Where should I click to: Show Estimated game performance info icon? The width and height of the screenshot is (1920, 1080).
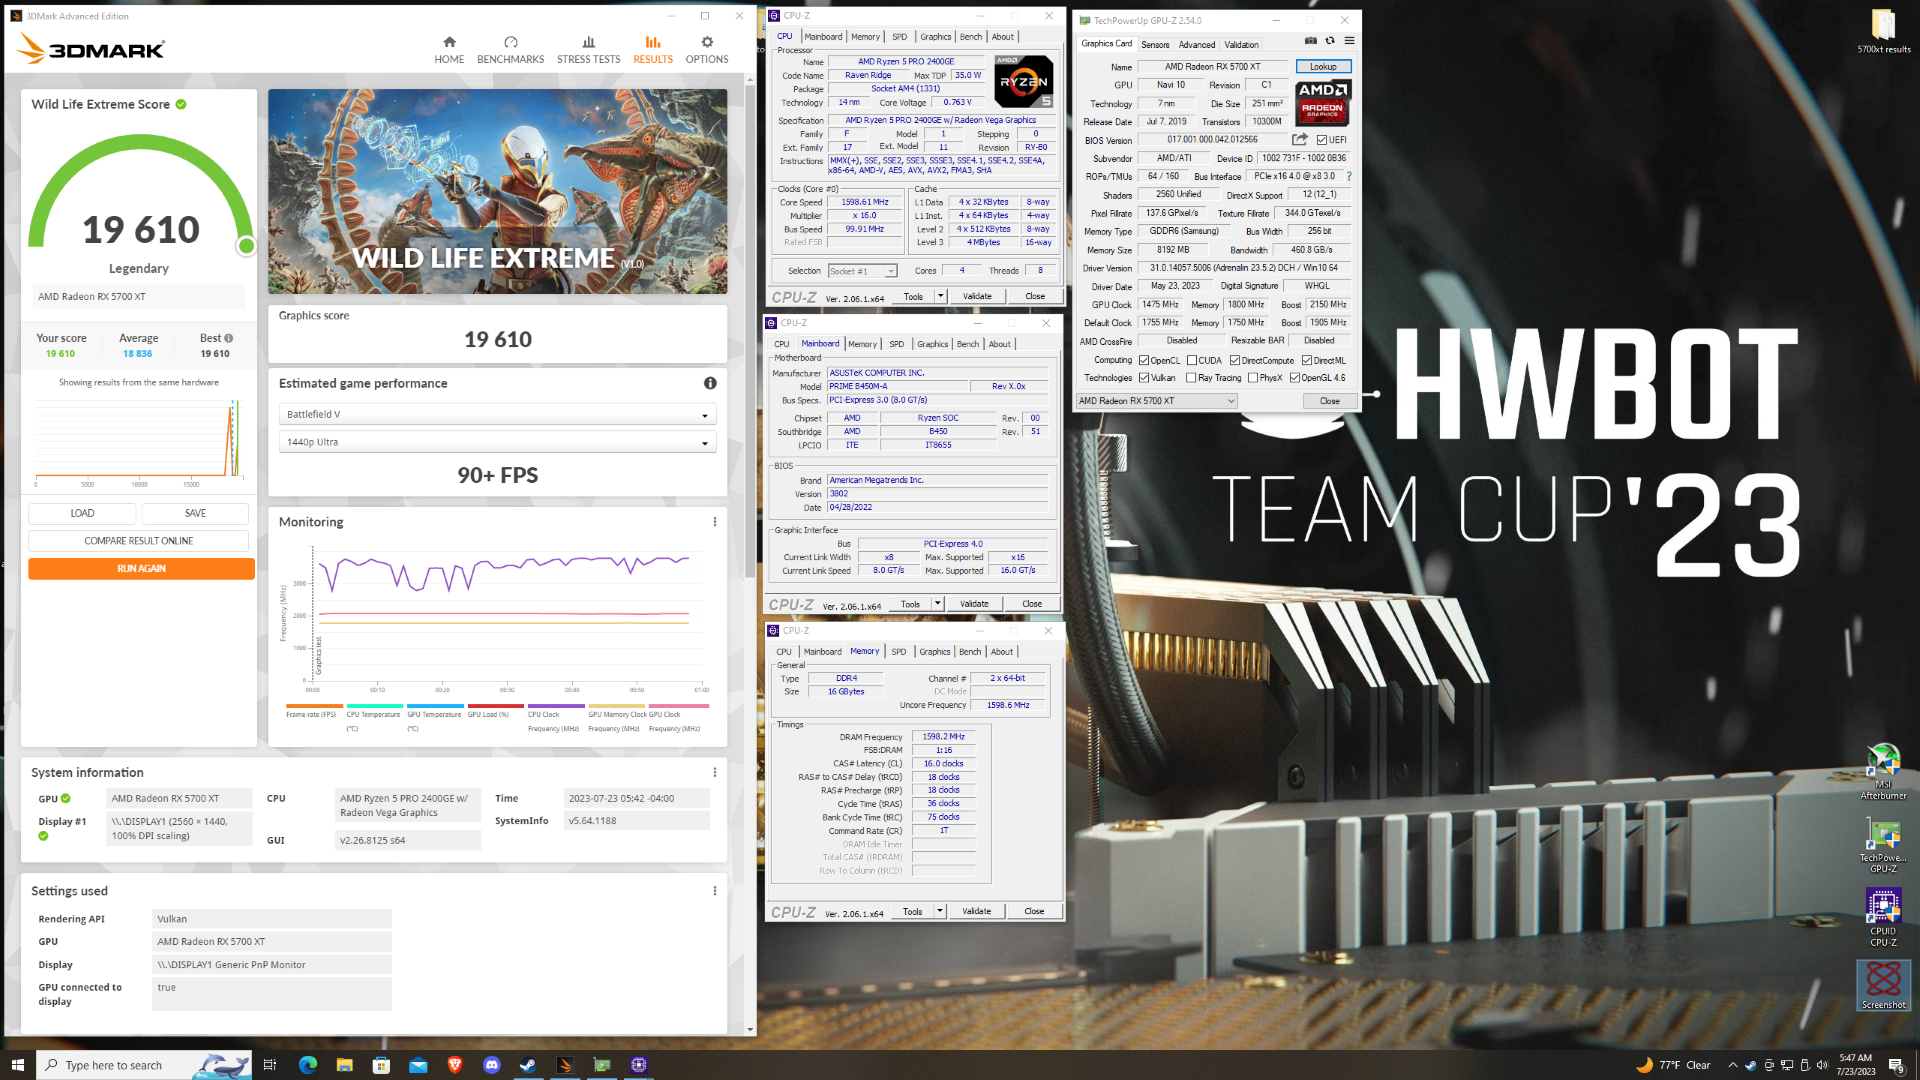[x=710, y=383]
